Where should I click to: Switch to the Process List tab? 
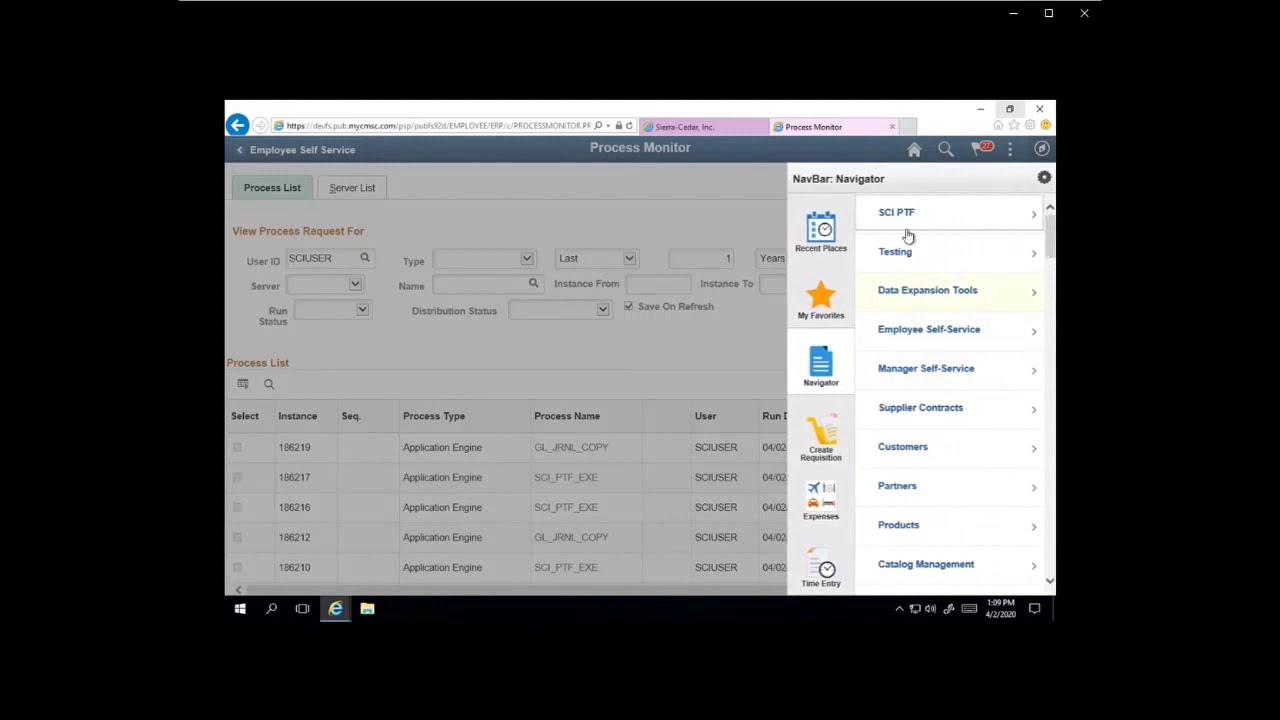272,188
